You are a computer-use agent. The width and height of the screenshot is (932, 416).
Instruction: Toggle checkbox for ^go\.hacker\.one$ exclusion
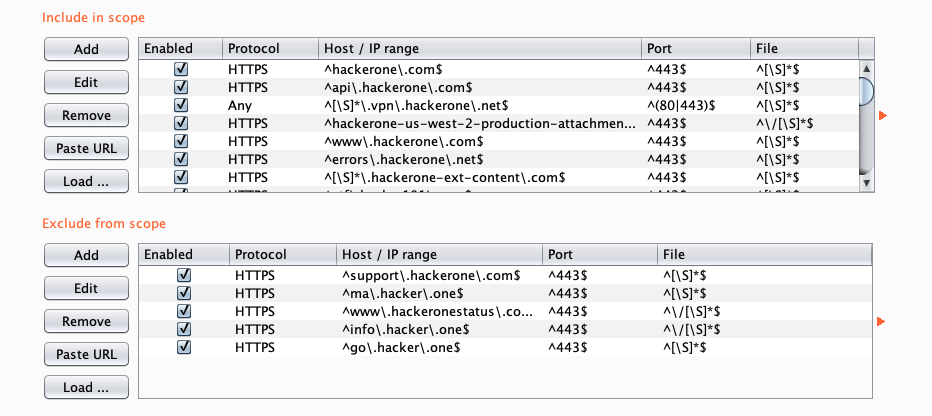coord(184,346)
